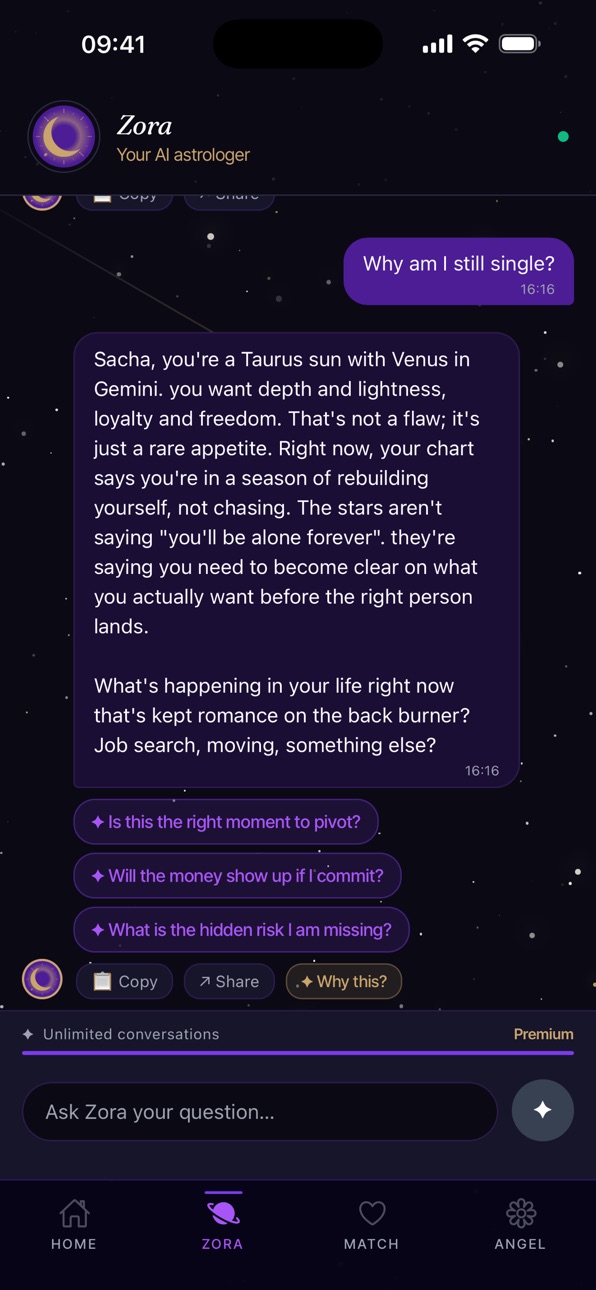
Task: Open the Match heart icon
Action: point(372,1214)
